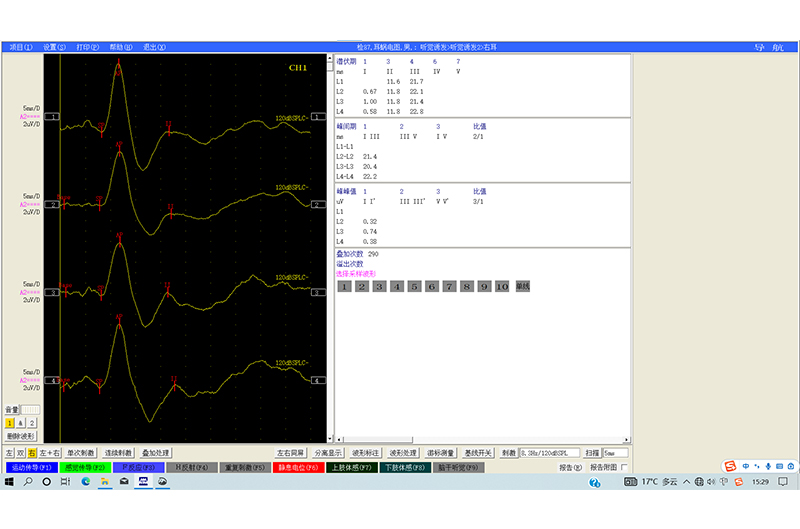Image resolution: width=800 pixels, height=529 pixels.
Task: Click the 波形处理 button
Action: click(403, 453)
